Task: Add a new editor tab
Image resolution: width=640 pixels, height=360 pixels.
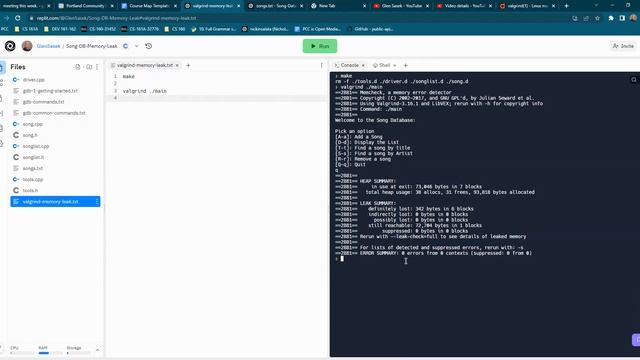Action: coord(188,65)
